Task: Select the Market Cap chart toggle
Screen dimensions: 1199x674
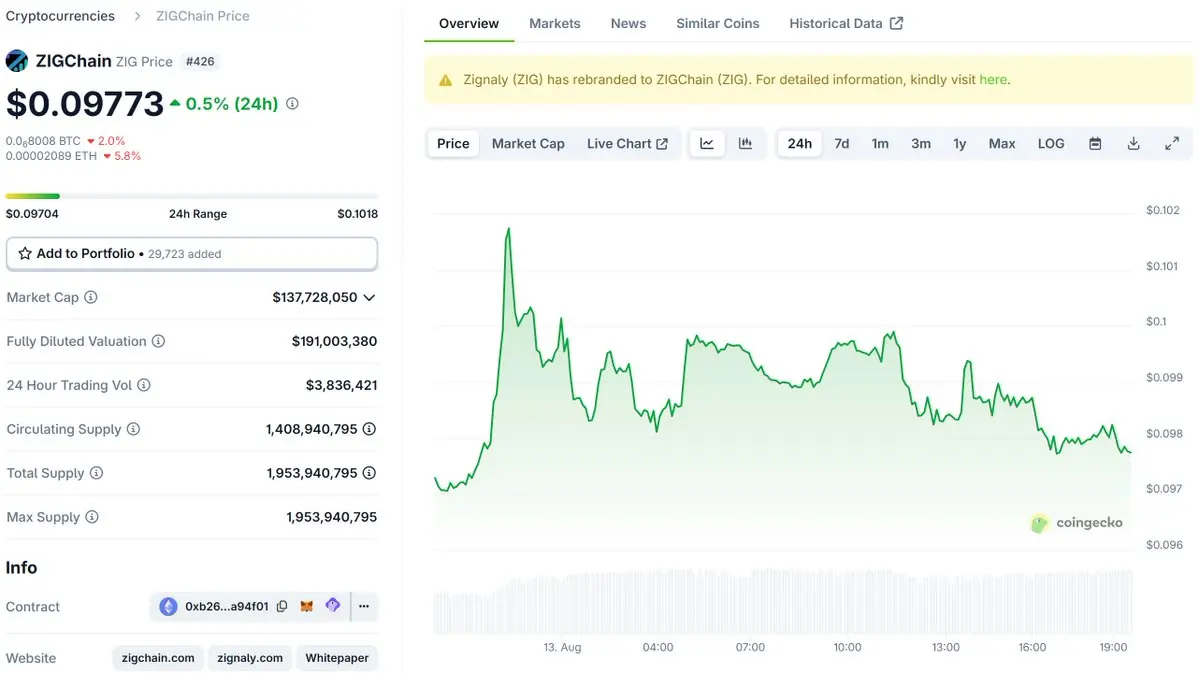Action: (x=528, y=144)
